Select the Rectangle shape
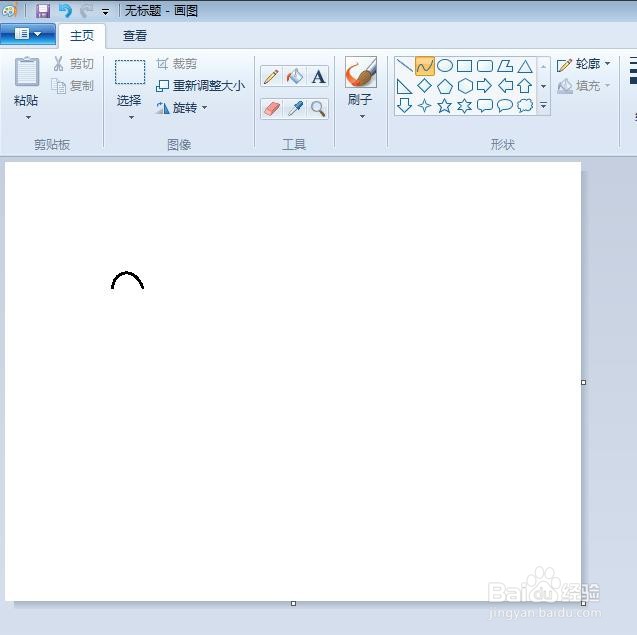 pos(464,66)
